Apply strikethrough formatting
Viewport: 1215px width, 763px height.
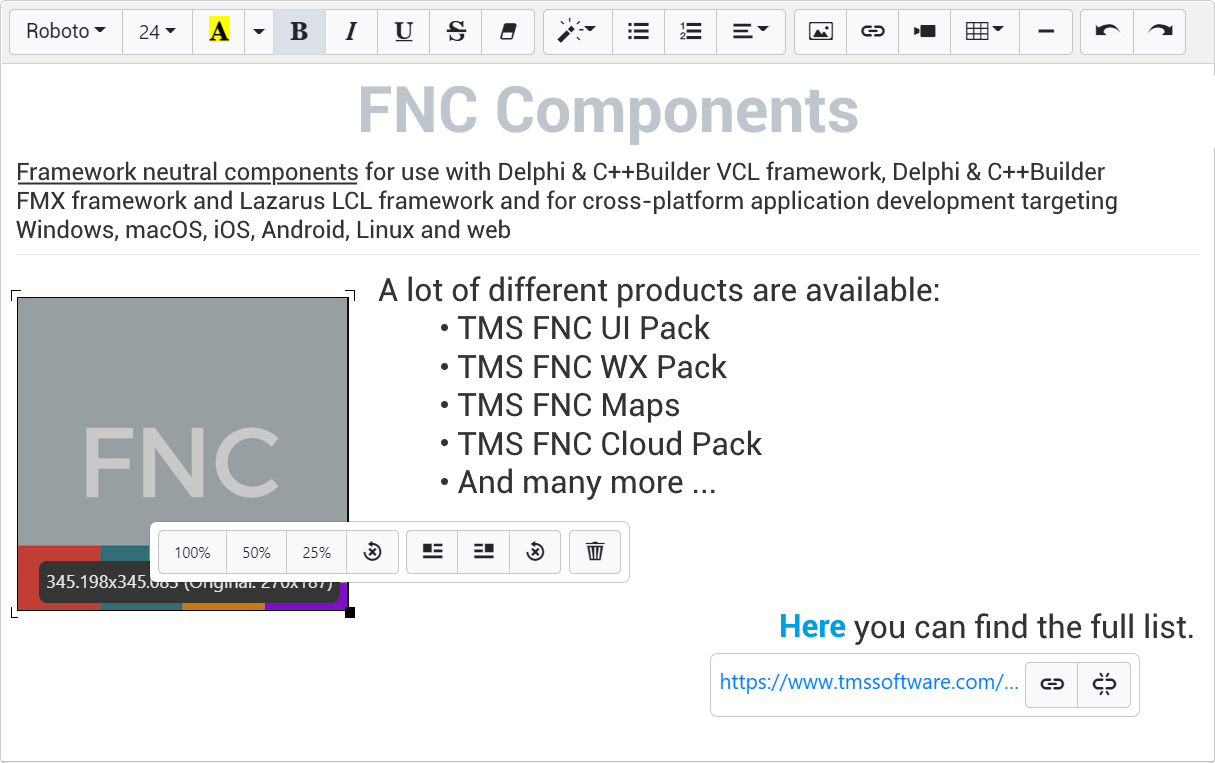click(455, 31)
